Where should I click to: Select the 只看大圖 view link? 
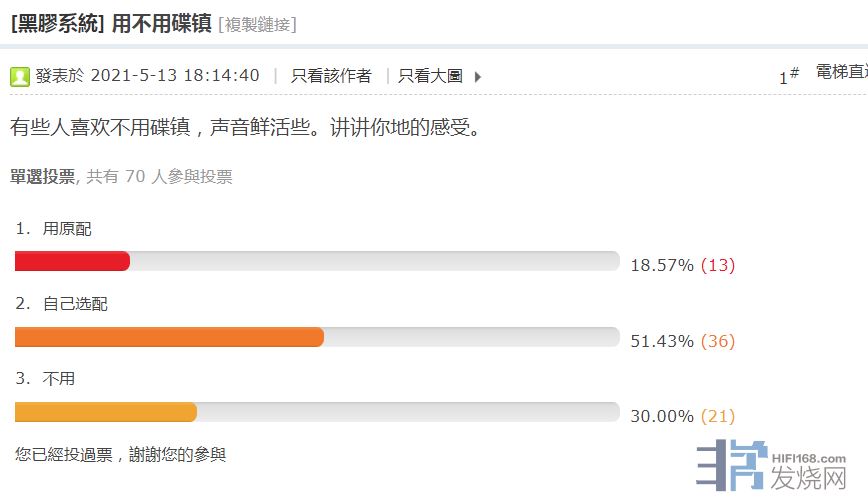coord(430,76)
